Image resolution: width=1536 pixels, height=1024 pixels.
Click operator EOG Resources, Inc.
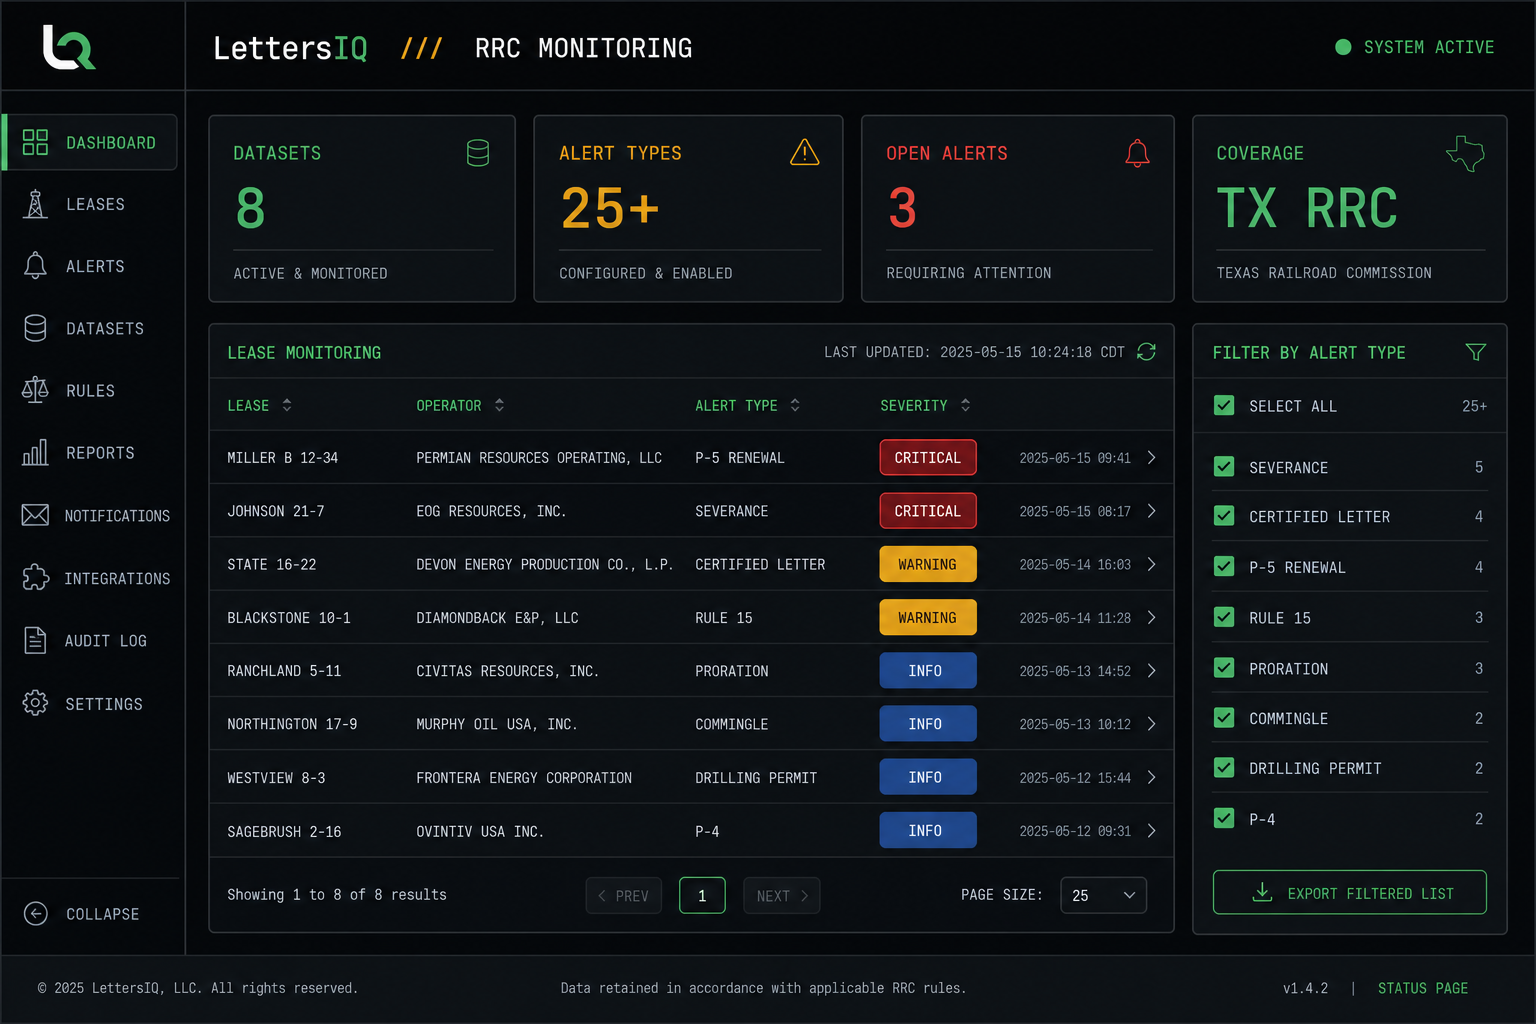(491, 511)
